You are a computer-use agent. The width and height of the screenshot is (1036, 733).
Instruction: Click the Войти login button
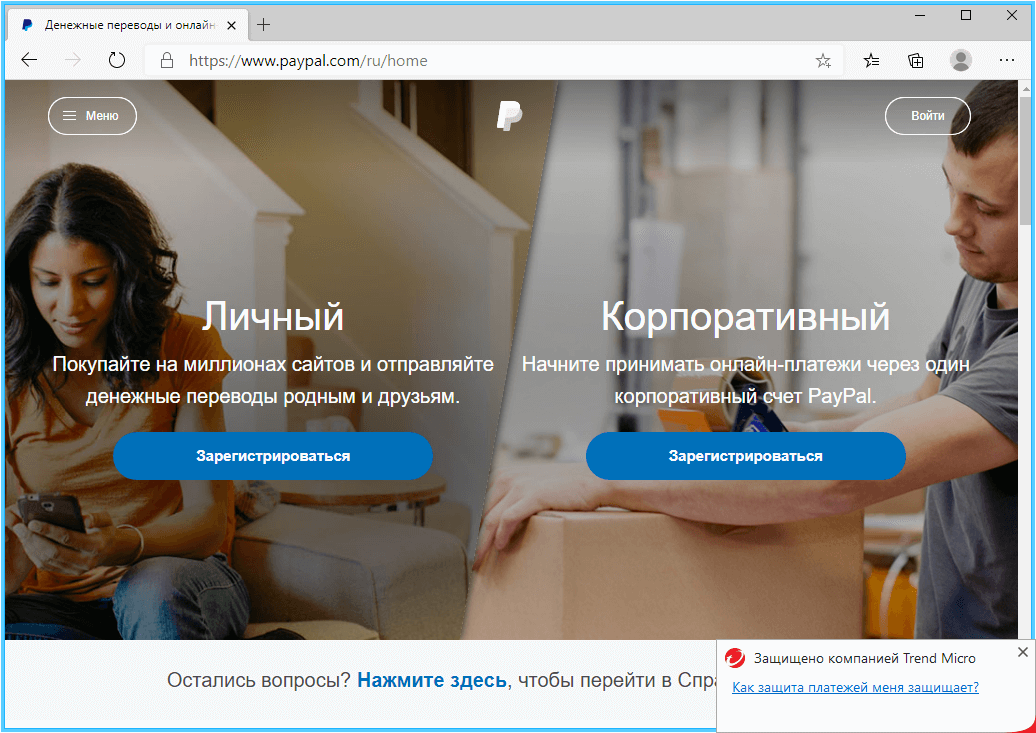click(928, 116)
